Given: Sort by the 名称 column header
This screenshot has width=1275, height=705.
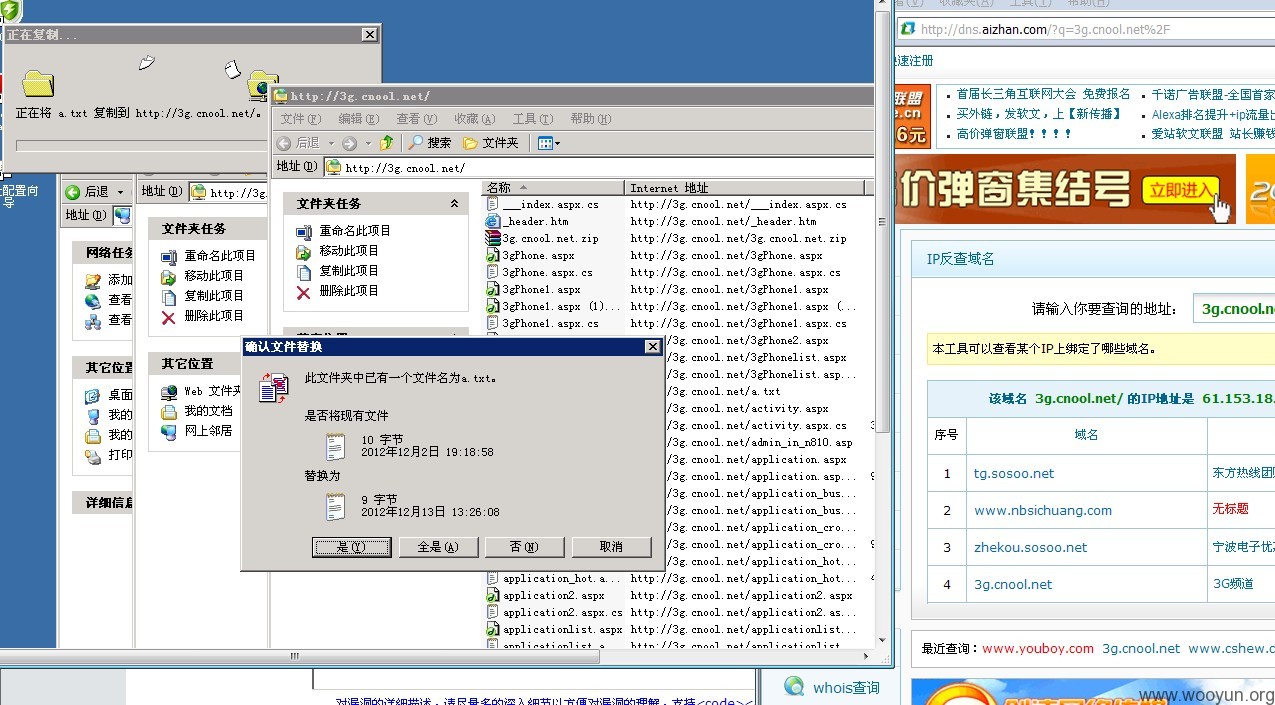Looking at the screenshot, I should pyautogui.click(x=553, y=188).
